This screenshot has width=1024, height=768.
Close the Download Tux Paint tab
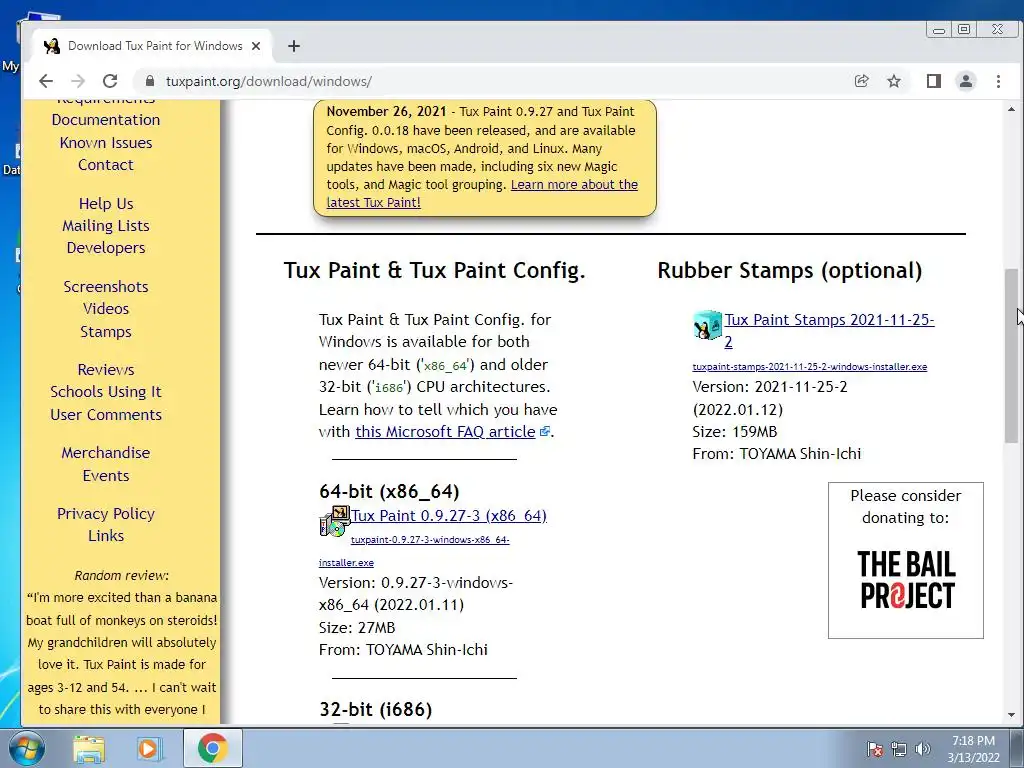tap(256, 46)
